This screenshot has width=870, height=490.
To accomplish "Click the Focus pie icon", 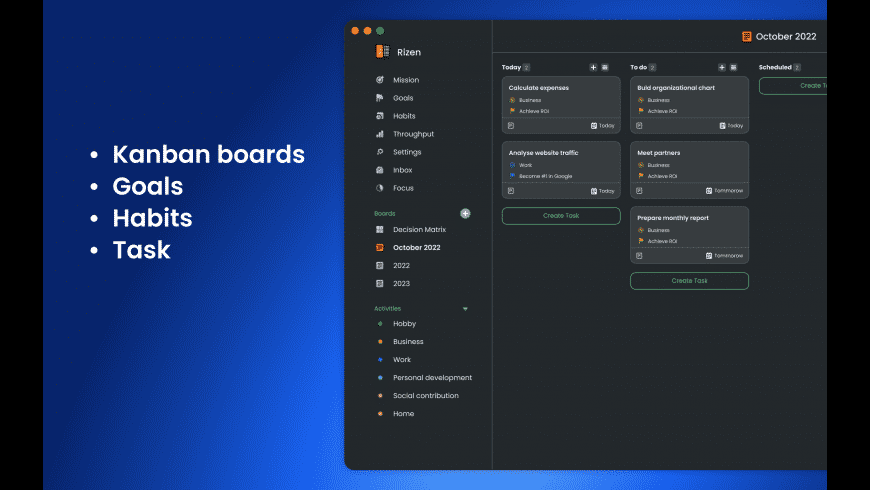I will (x=380, y=188).
